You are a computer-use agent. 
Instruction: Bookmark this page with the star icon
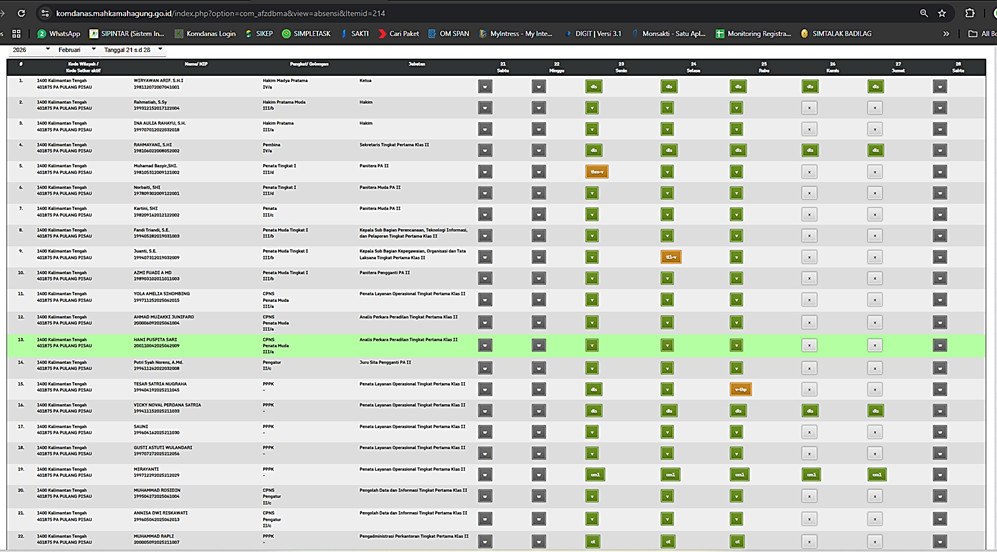942,13
